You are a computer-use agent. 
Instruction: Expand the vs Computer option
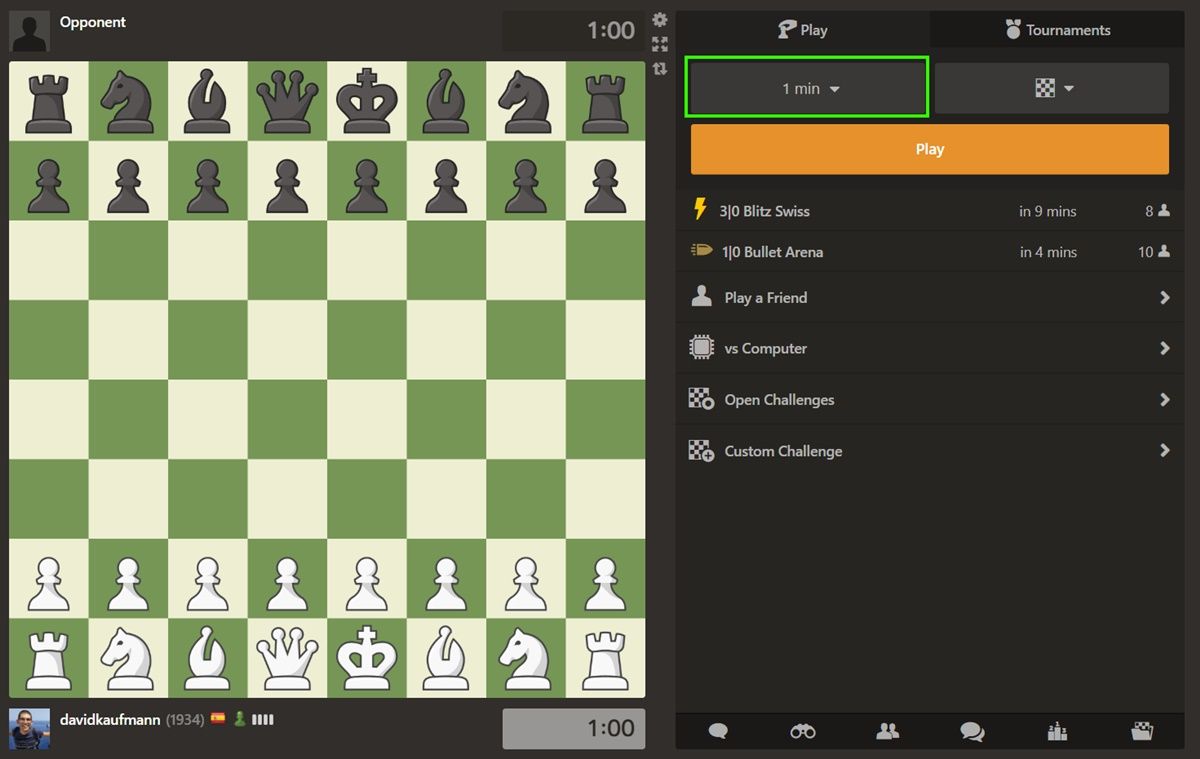(929, 348)
